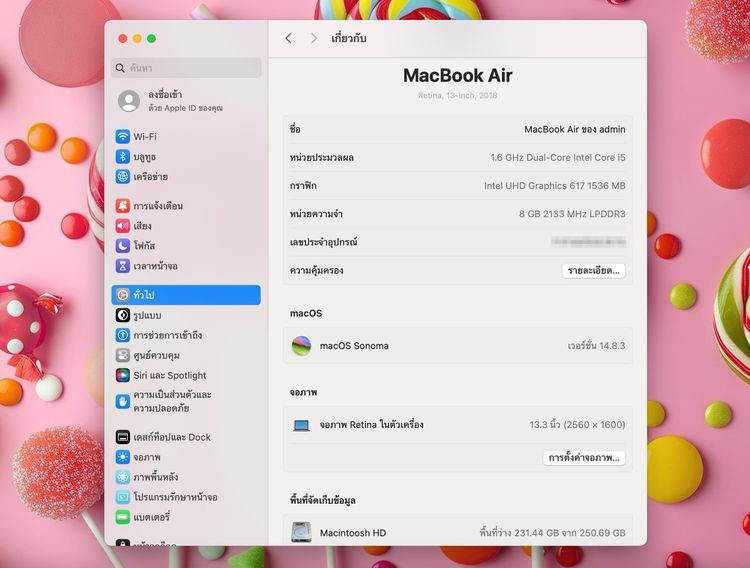Open Appearance (รูปแบบ) icon
The image size is (750, 568).
coord(123,315)
